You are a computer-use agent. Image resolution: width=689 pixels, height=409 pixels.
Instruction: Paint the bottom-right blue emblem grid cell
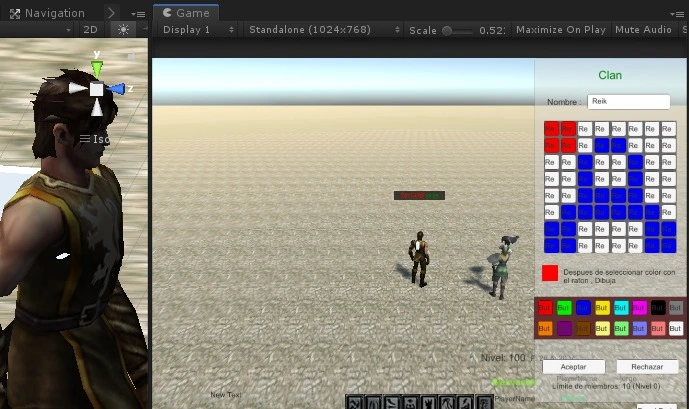pos(668,246)
